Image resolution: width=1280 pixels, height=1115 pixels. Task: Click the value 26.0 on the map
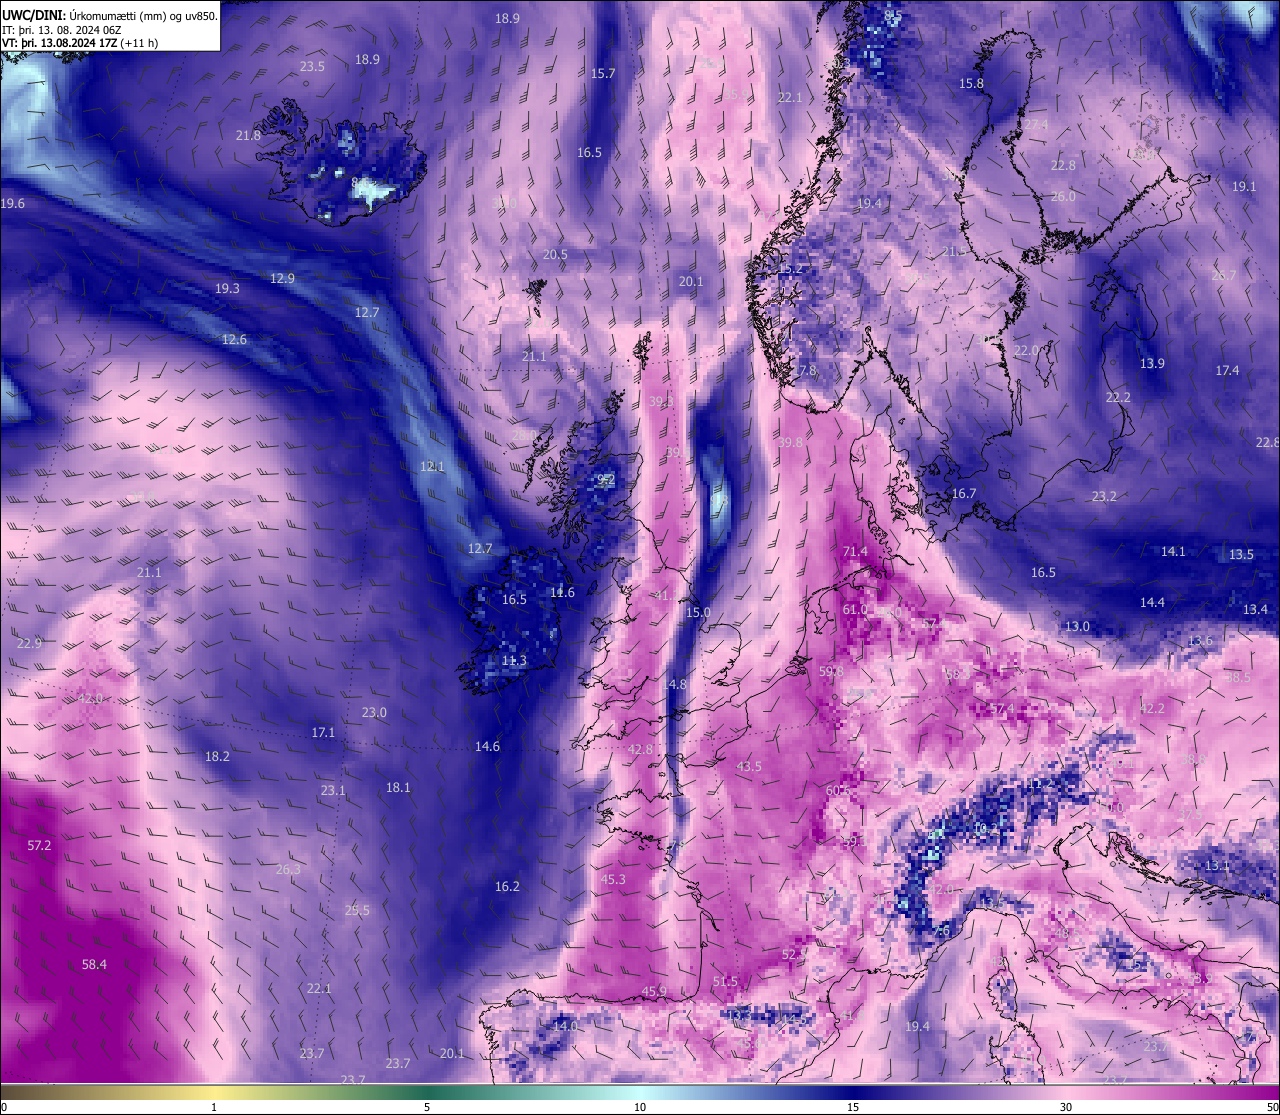1063,196
